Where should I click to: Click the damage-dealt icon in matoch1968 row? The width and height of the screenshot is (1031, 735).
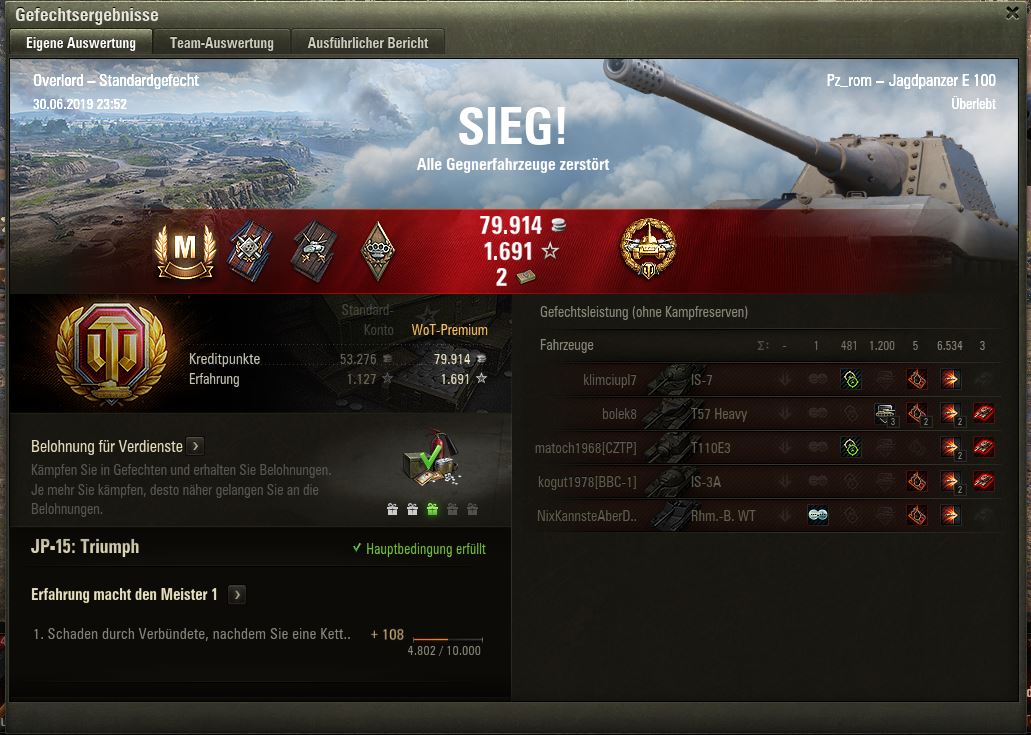coord(950,448)
